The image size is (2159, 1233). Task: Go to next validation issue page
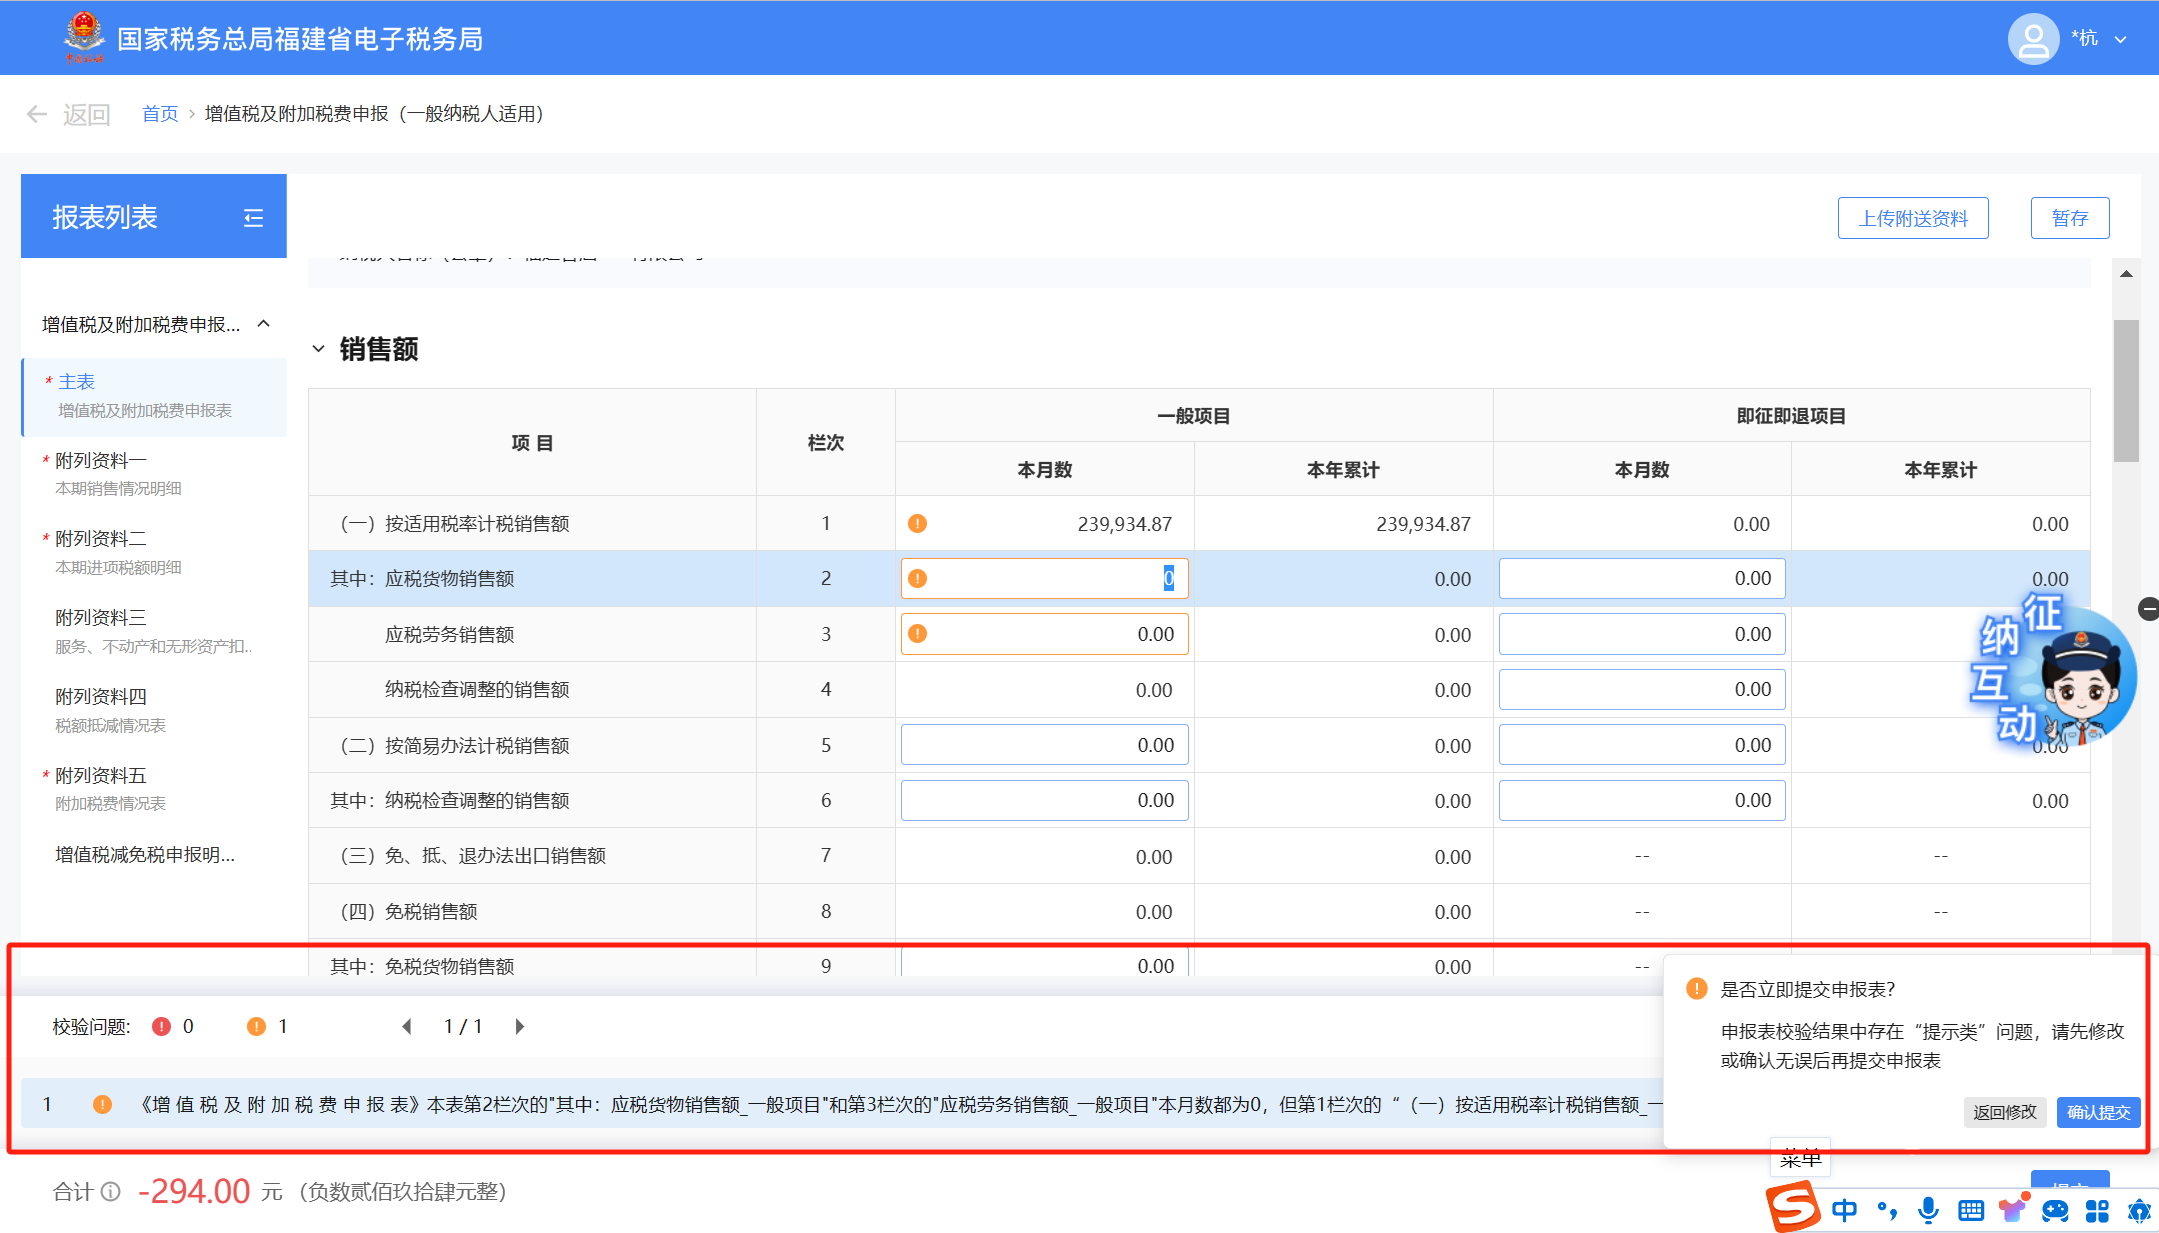(519, 1026)
